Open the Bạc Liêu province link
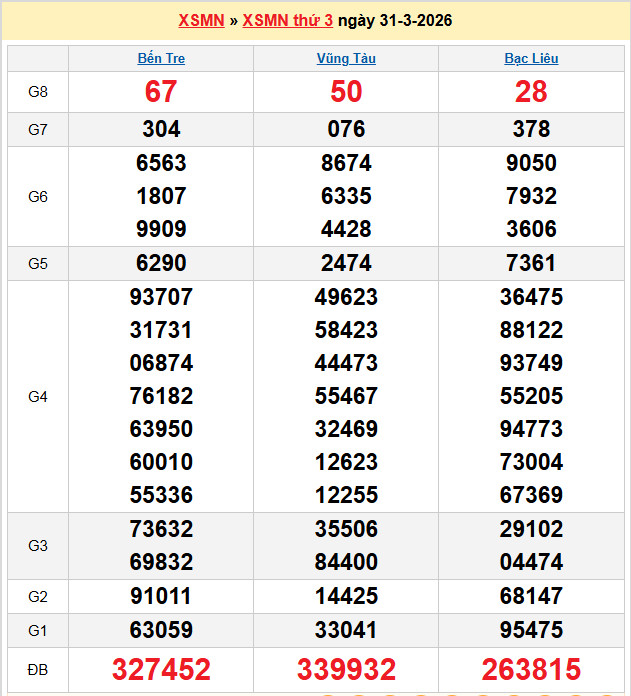 point(531,58)
